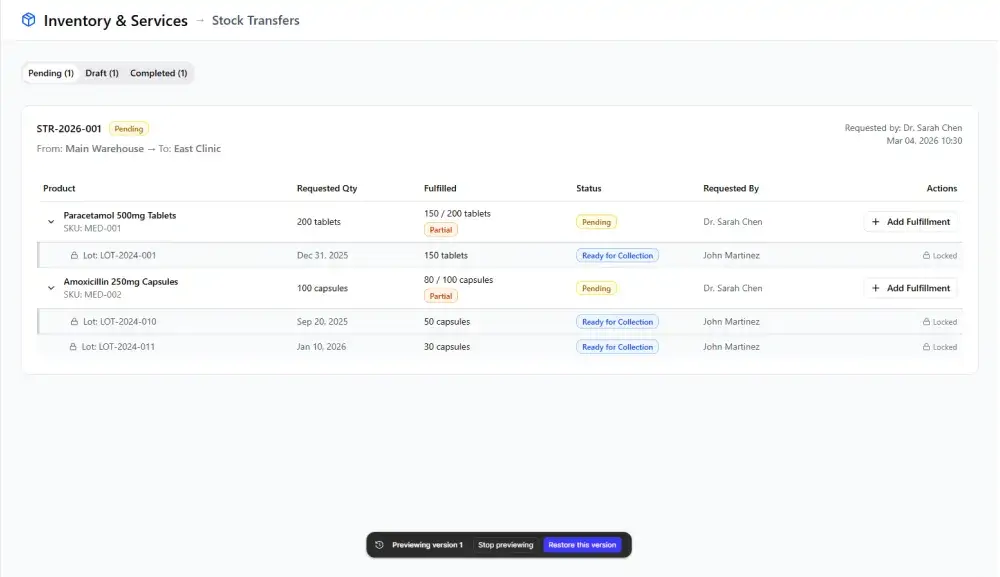Click lock icon beside Lot: LOT-2024-011

pyautogui.click(x=73, y=347)
